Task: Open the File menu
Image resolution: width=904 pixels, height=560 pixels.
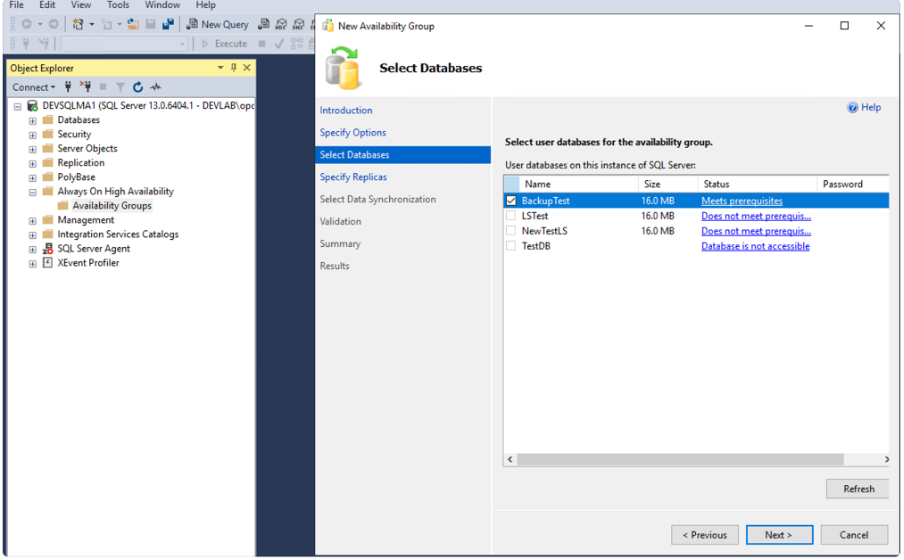Action: pos(17,5)
